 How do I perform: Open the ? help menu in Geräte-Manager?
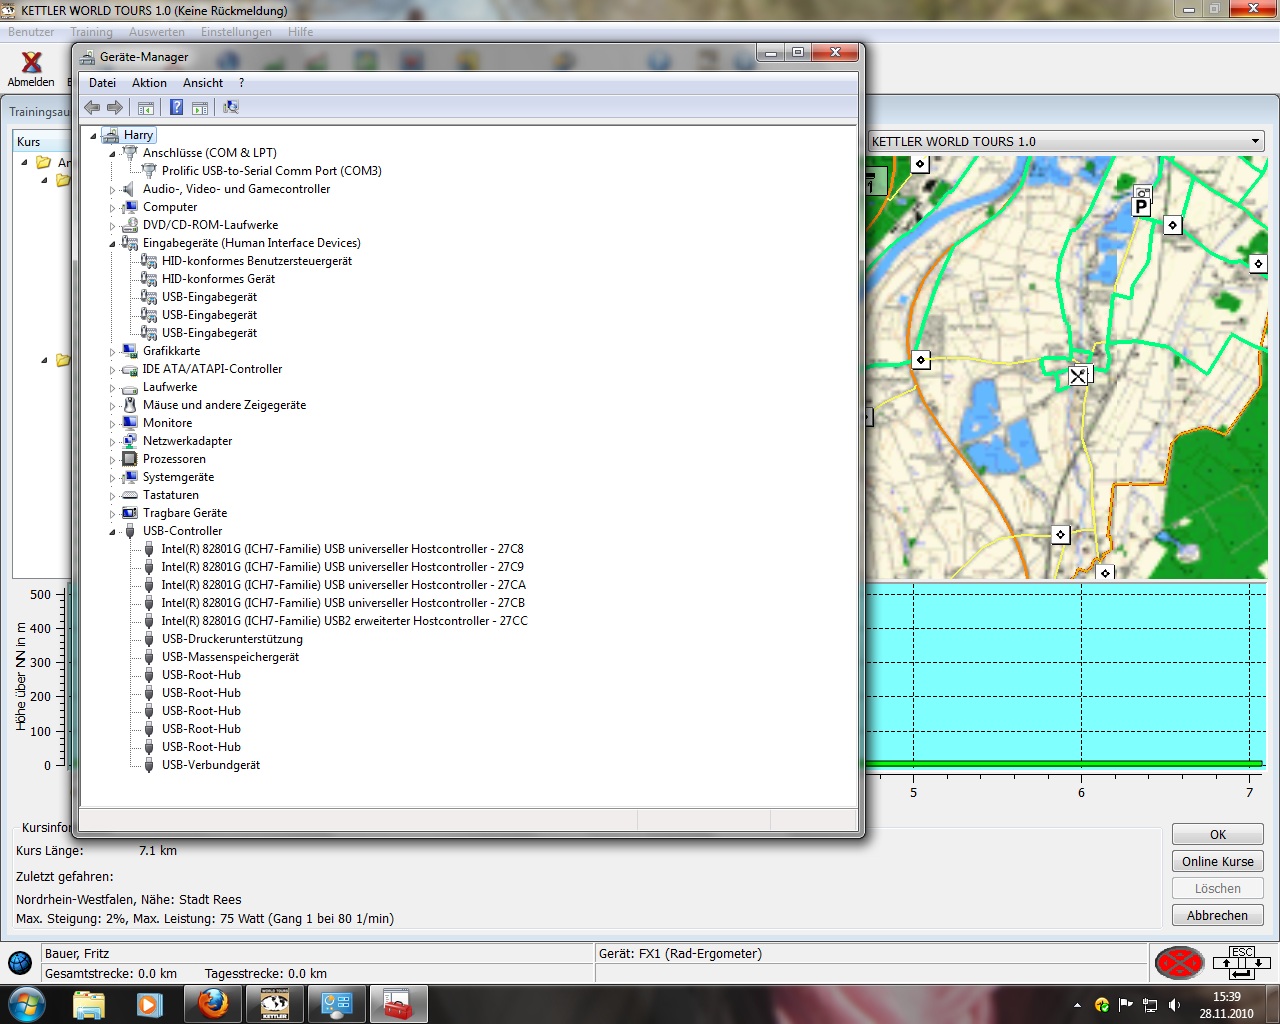click(x=241, y=83)
